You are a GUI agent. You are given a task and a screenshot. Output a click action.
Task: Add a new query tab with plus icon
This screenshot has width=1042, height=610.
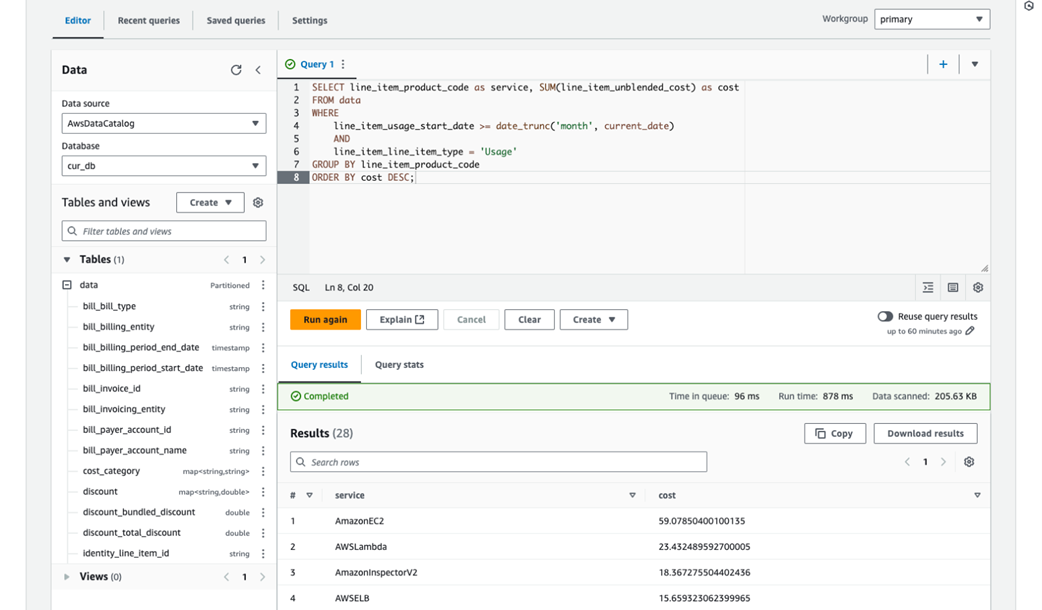pyautogui.click(x=943, y=64)
